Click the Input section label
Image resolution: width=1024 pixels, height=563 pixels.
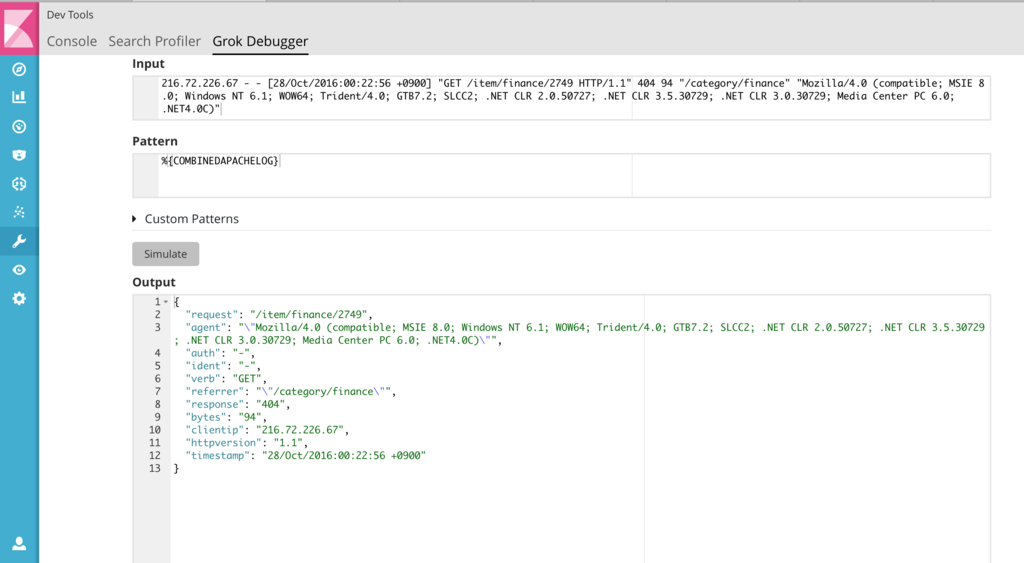[148, 63]
